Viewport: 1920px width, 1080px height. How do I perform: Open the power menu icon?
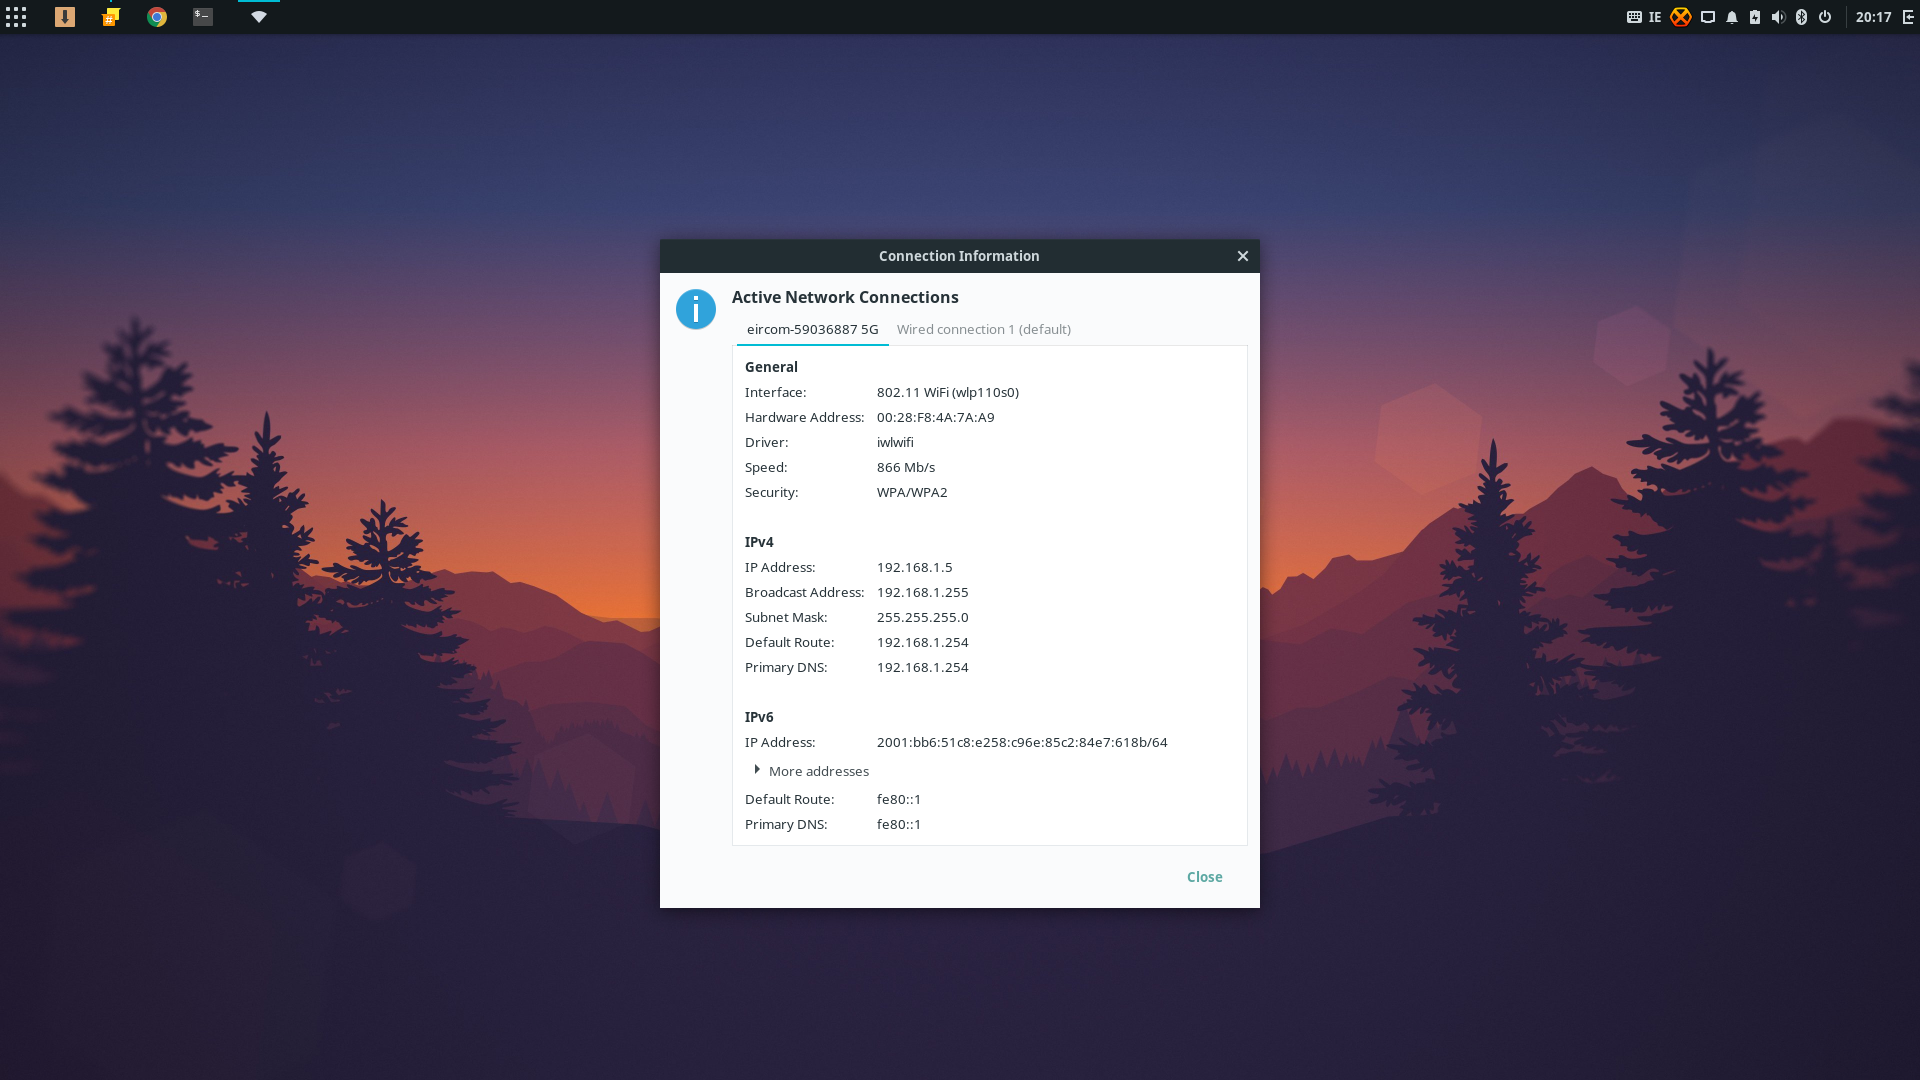tap(1825, 17)
